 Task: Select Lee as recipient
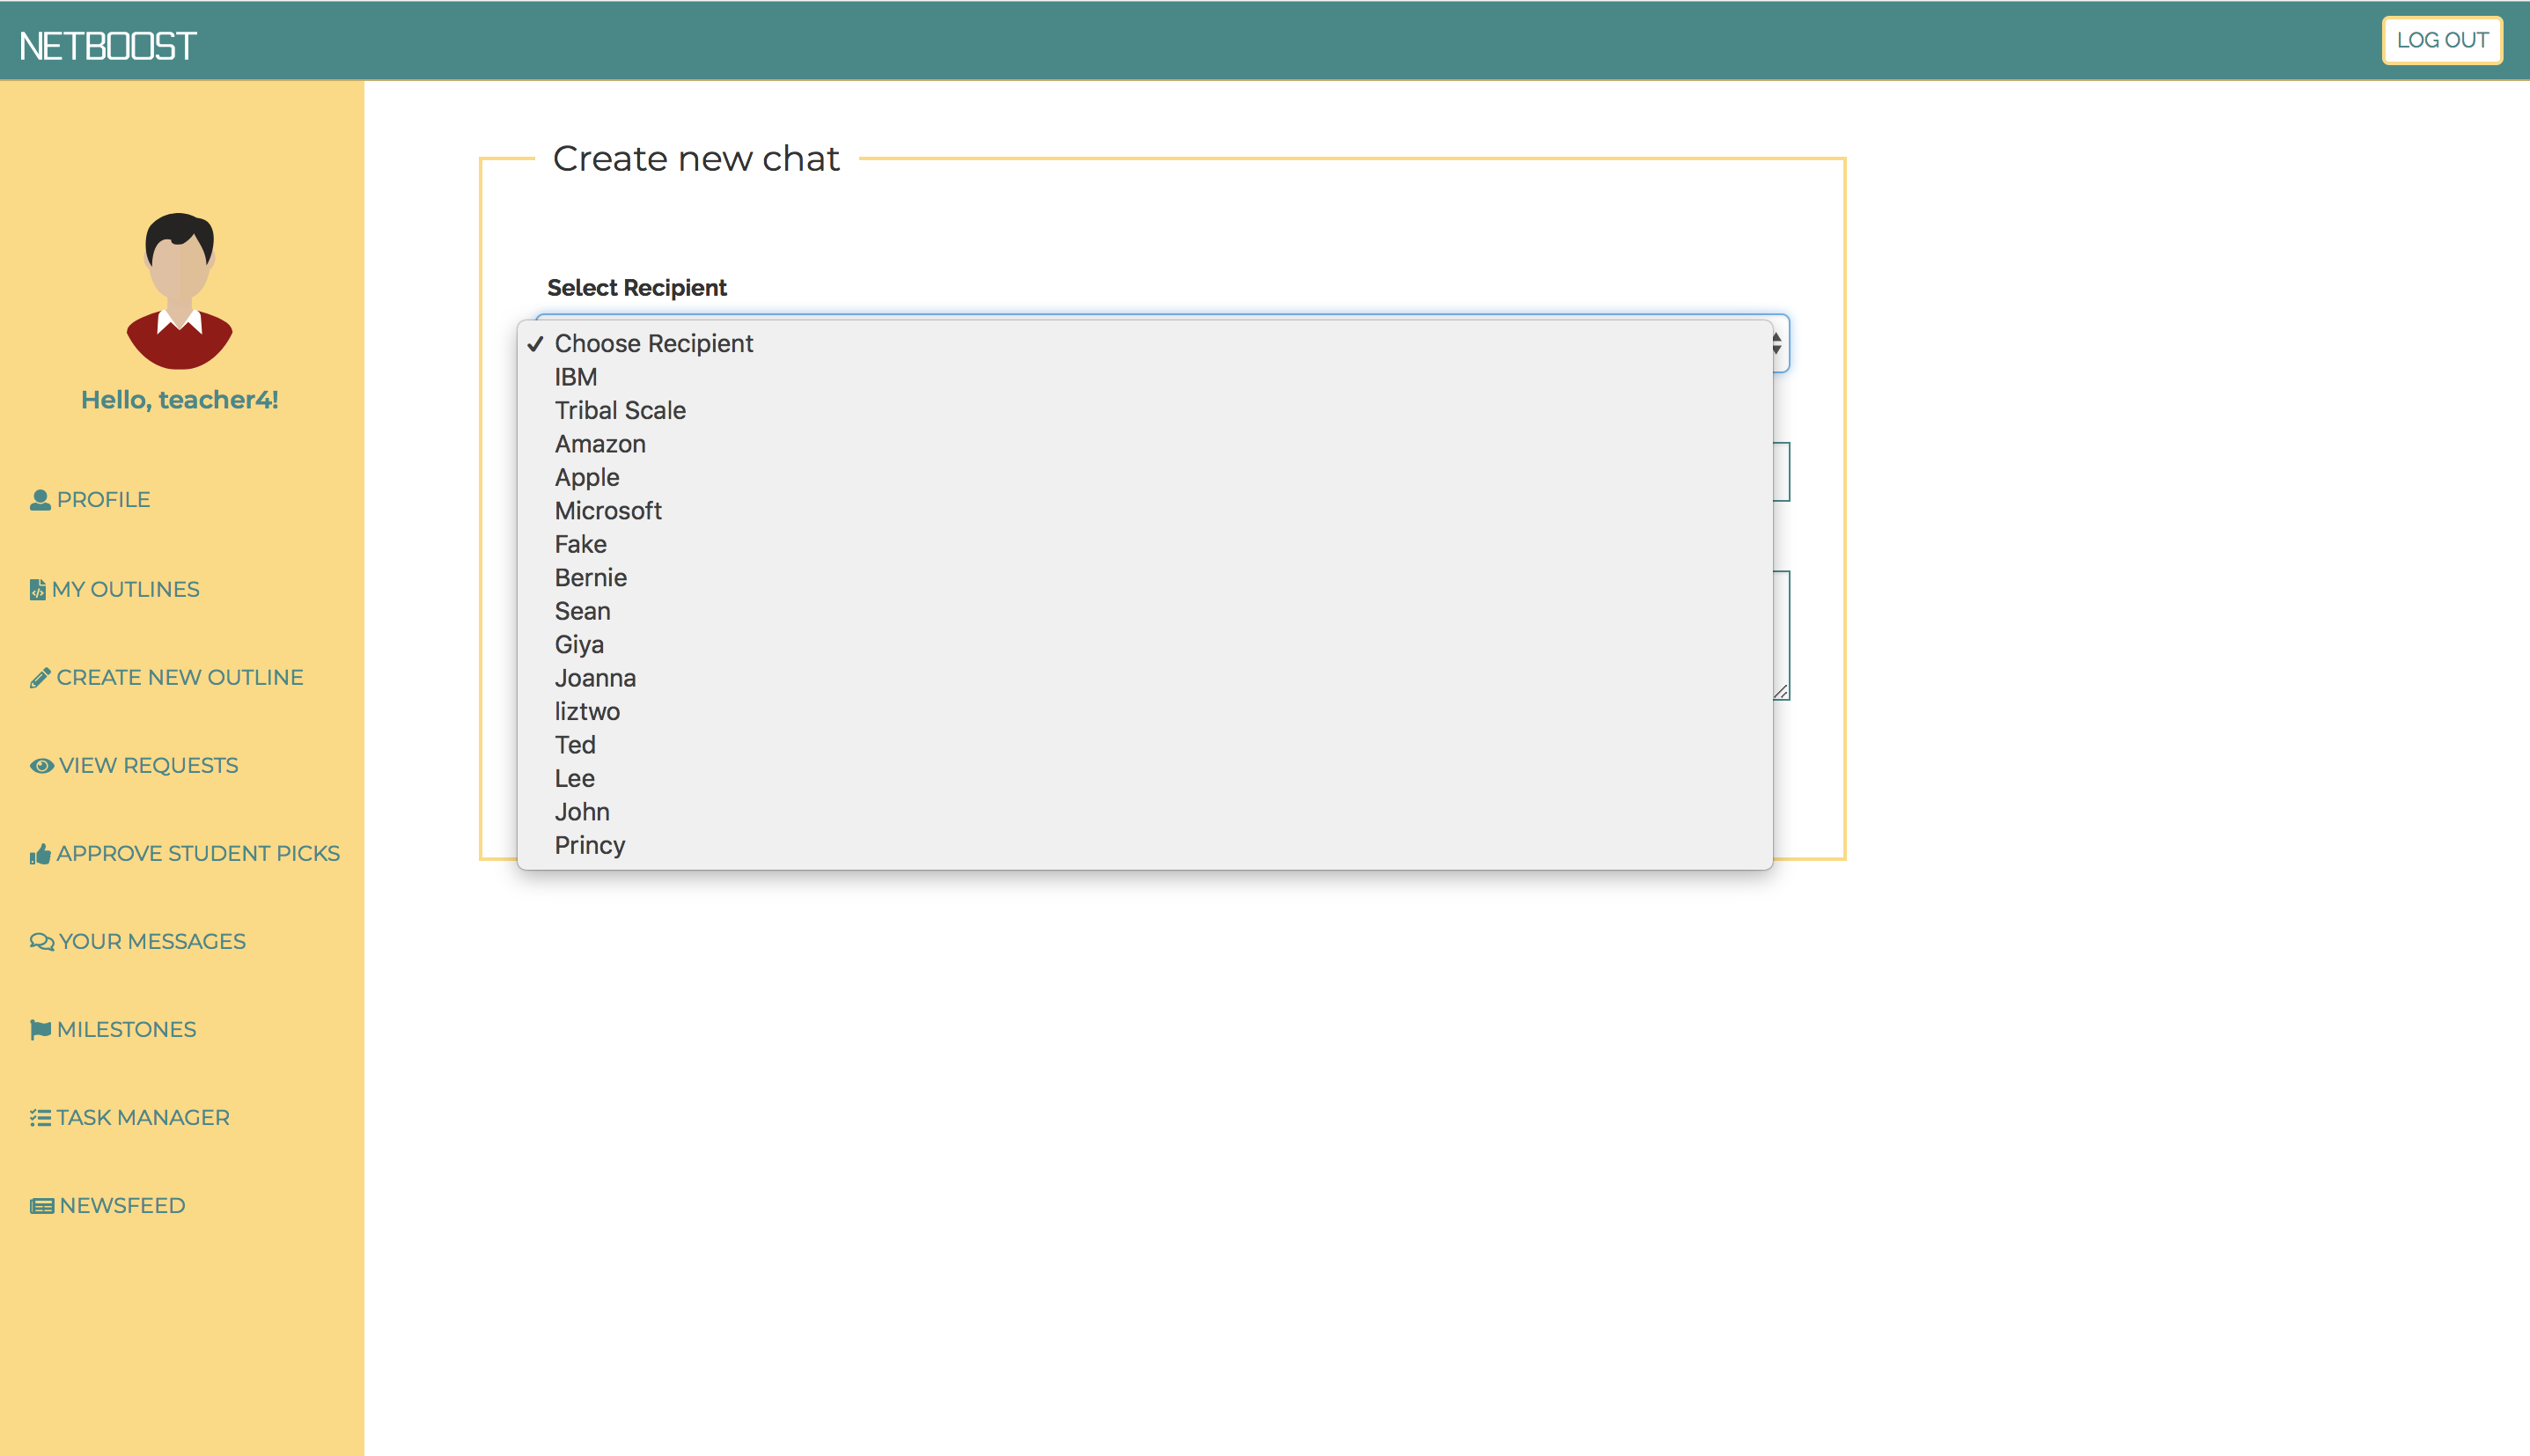pos(1145,779)
